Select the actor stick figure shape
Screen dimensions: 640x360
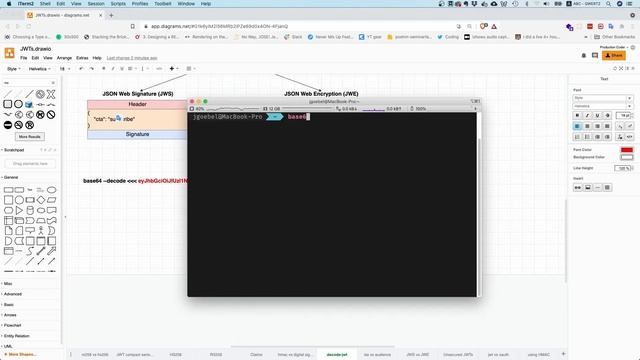coord(40,231)
